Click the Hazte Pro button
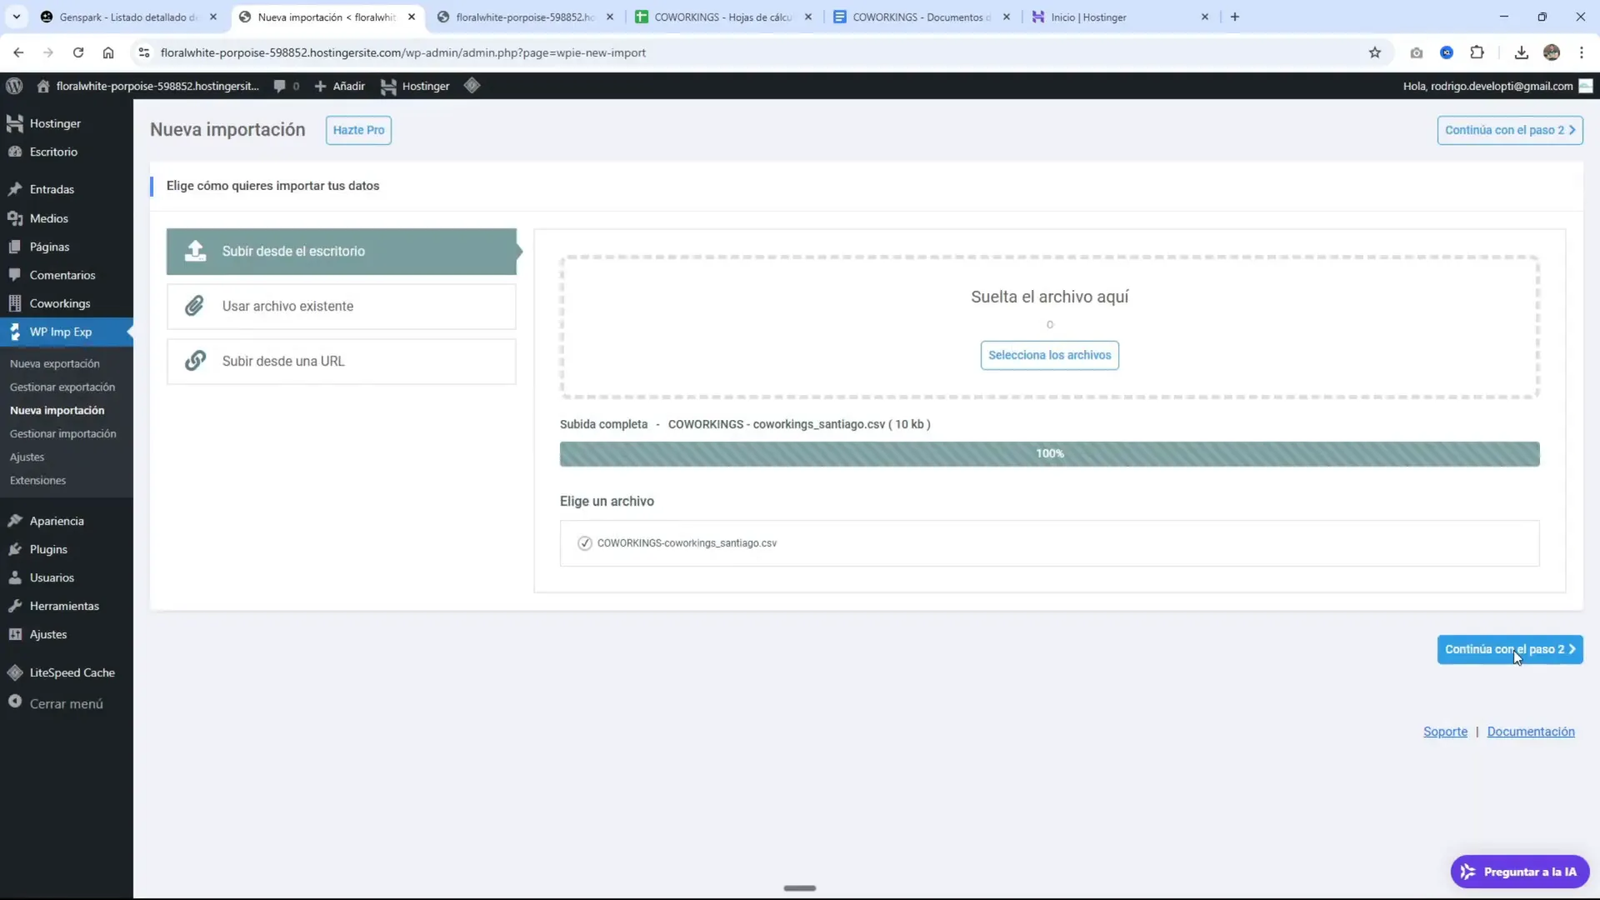Image resolution: width=1600 pixels, height=900 pixels. [x=358, y=130]
